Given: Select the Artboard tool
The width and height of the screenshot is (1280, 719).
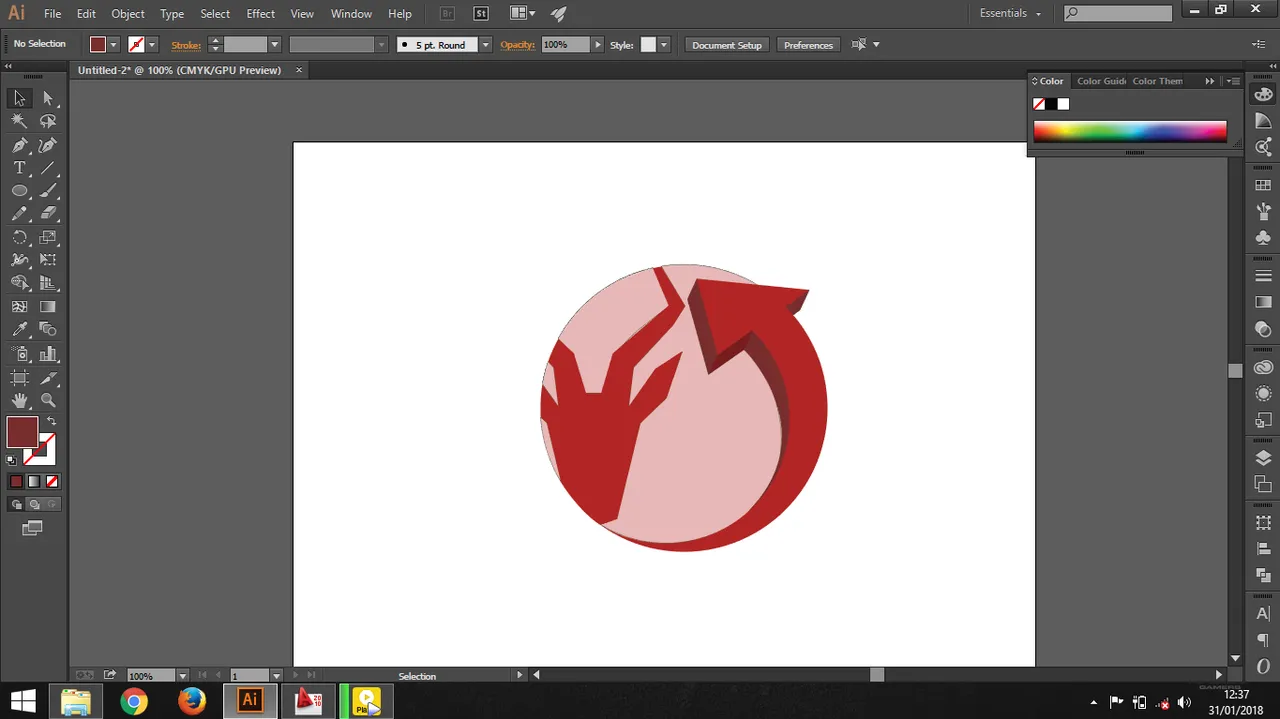Looking at the screenshot, I should point(19,378).
